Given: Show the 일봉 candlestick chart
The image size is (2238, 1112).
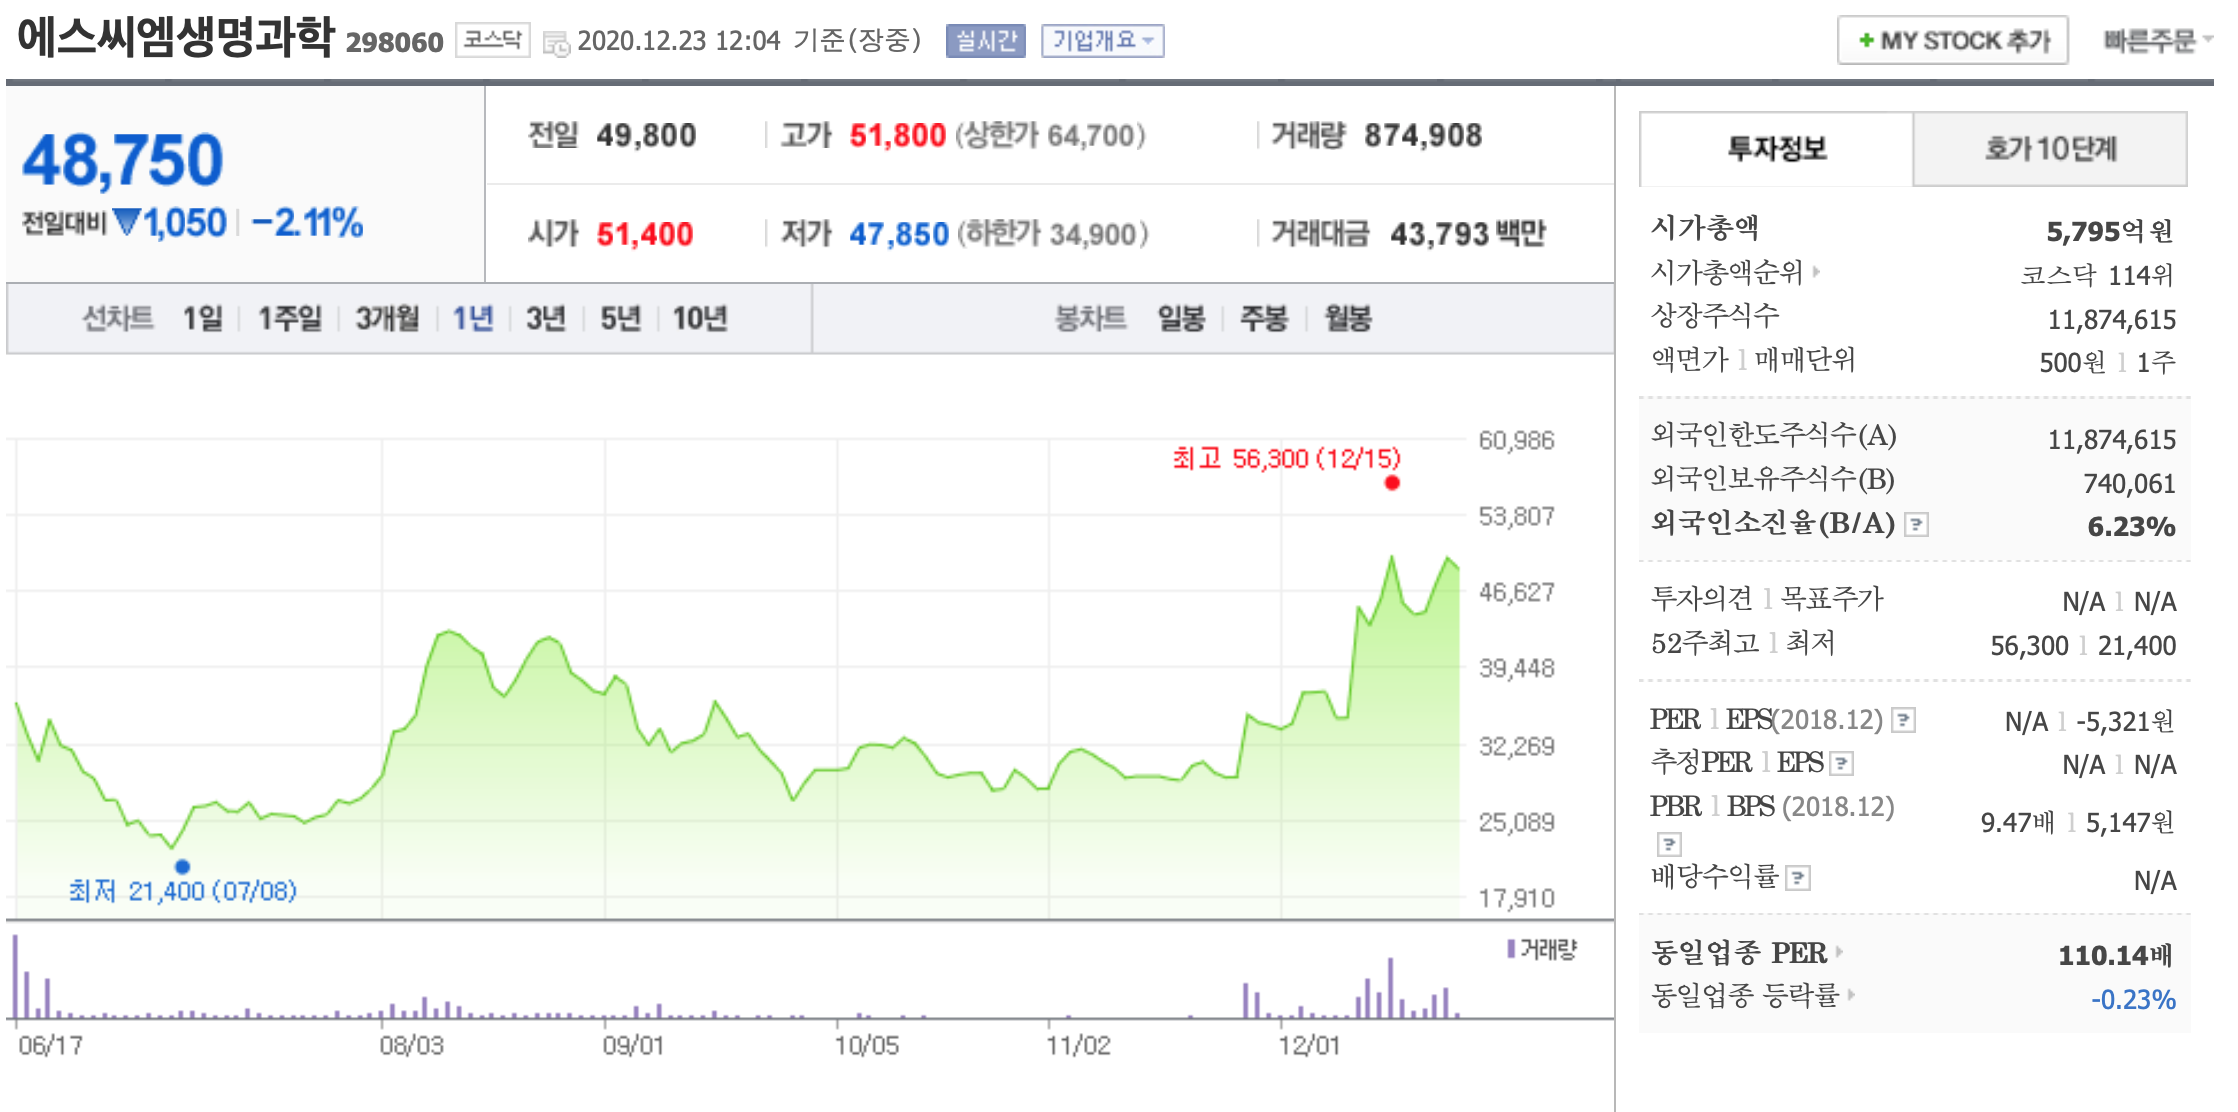Looking at the screenshot, I should [1181, 318].
